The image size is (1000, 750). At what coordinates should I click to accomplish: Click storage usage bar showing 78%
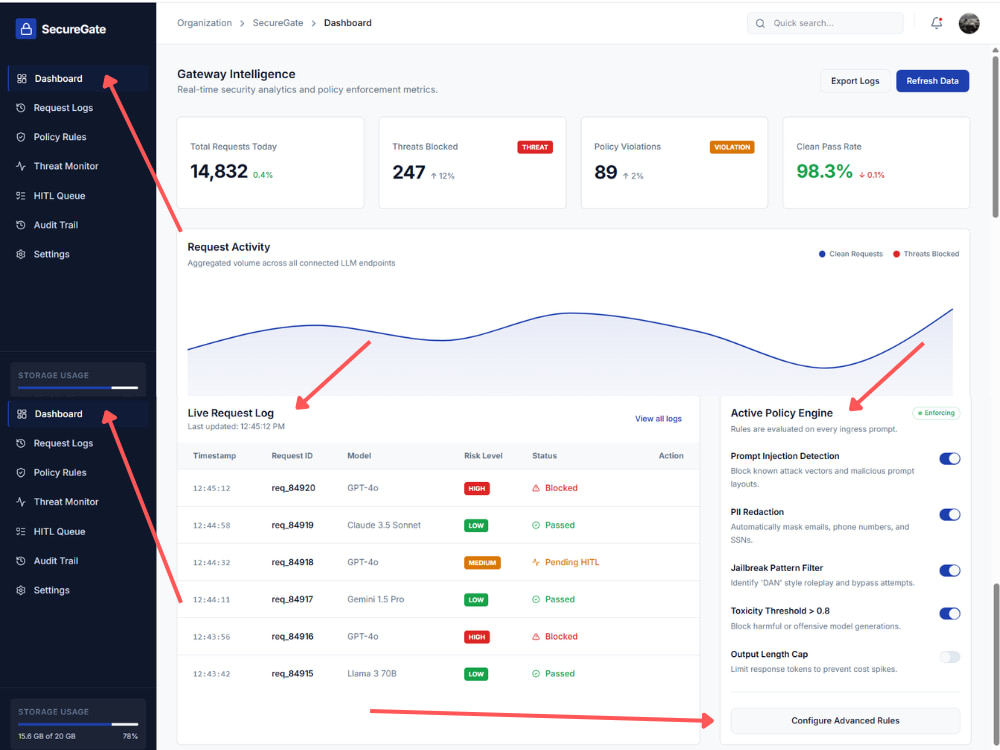coord(78,724)
